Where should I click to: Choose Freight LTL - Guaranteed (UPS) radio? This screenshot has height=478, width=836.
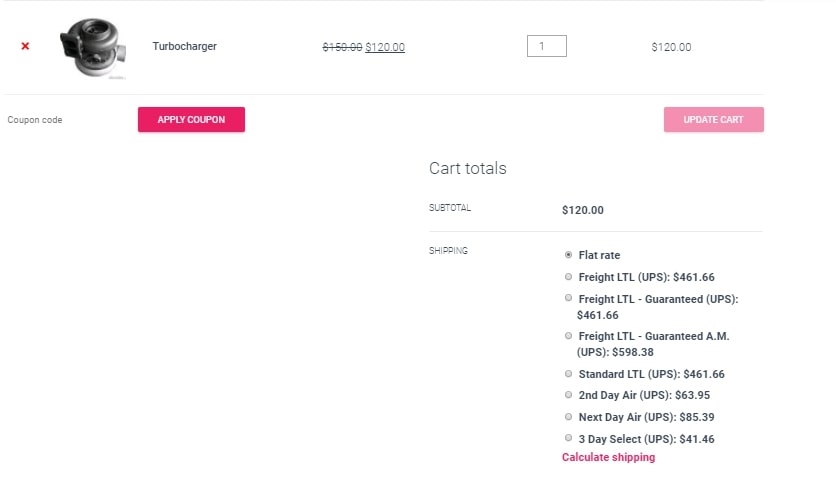click(568, 298)
